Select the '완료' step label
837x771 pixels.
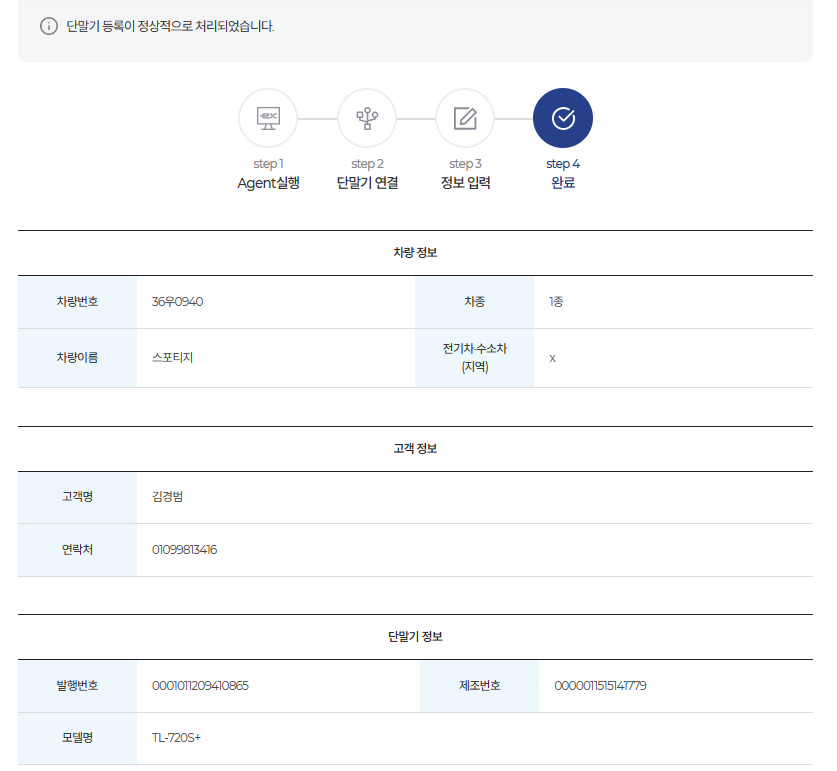(563, 183)
